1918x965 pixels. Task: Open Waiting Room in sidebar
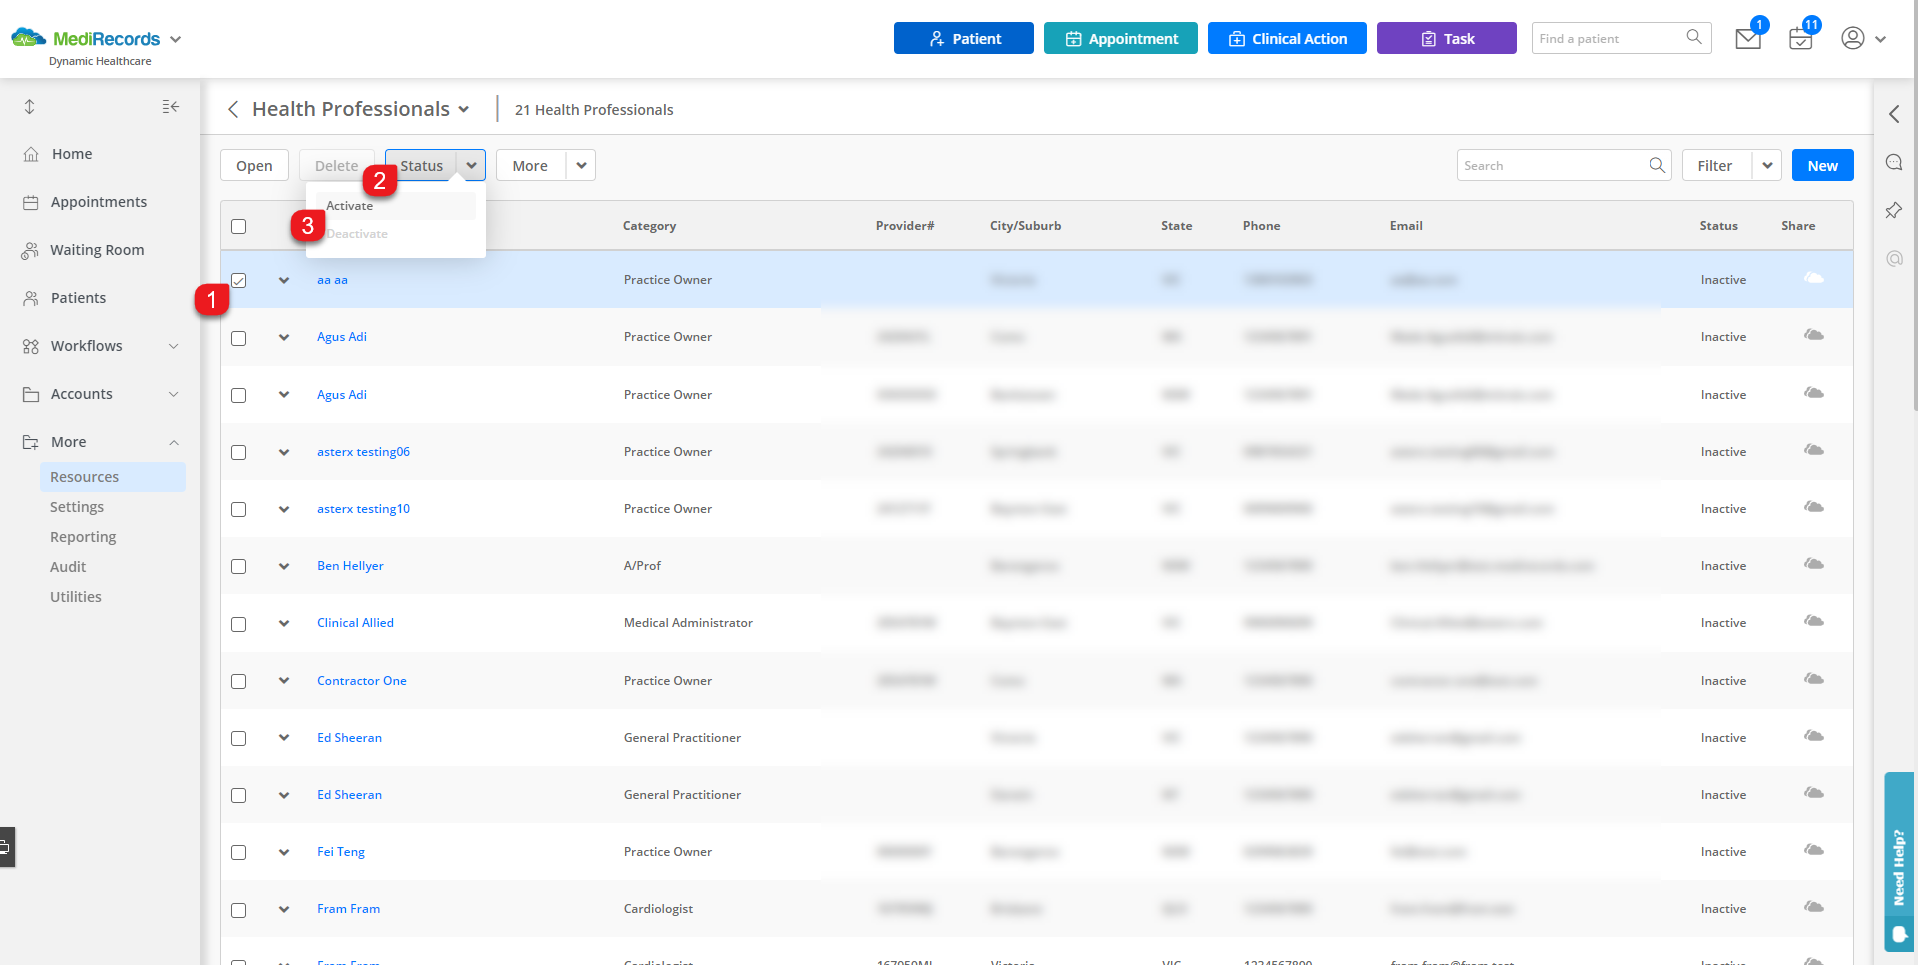pos(97,250)
